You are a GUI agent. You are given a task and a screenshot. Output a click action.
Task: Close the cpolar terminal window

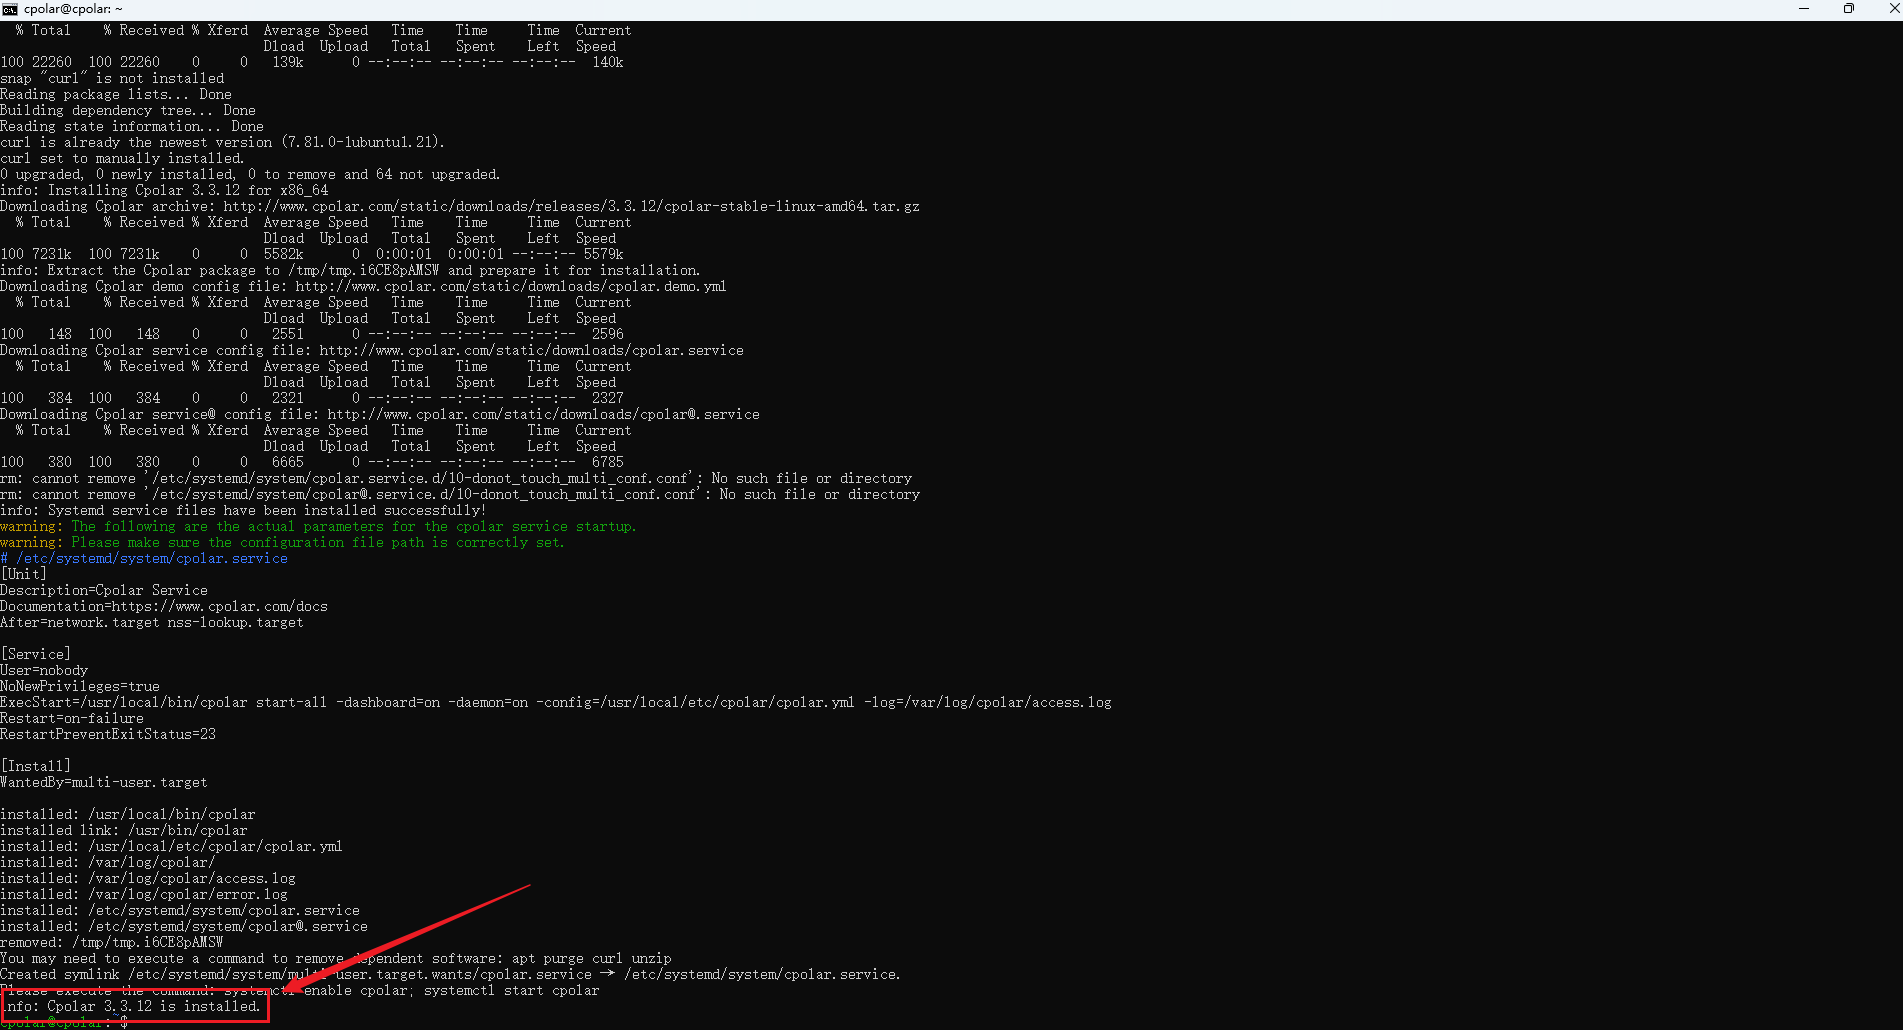[x=1892, y=9]
